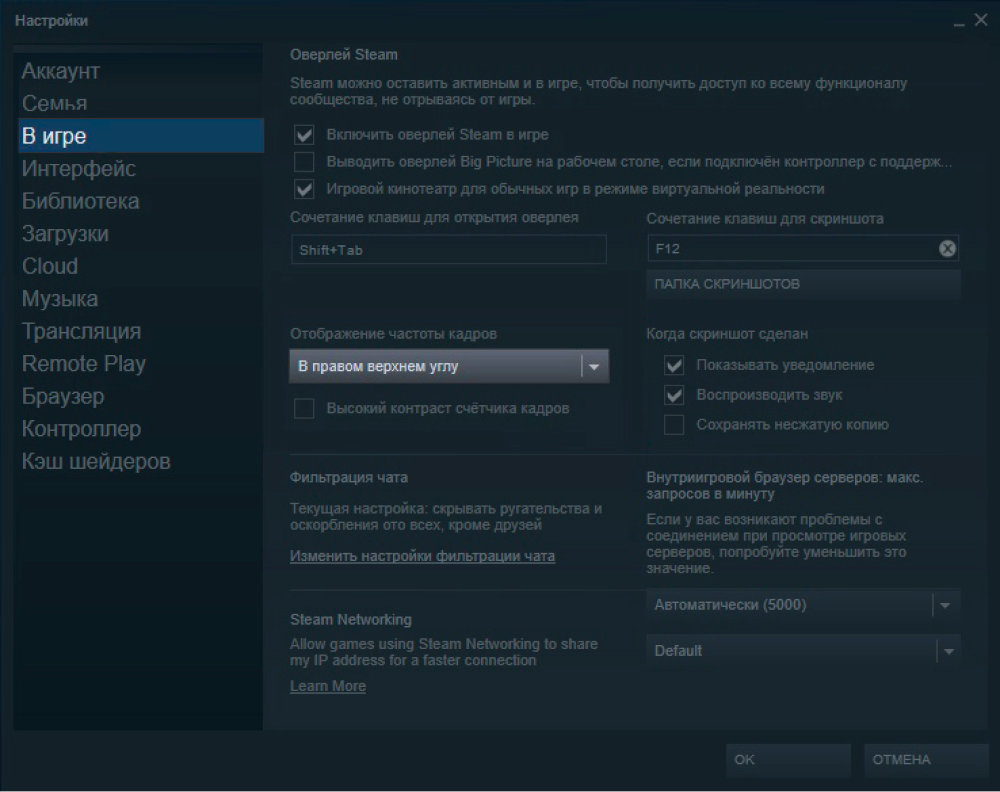Viewport: 1000px width, 792px height.
Task: Open the Аккаунт settings section
Action: pyautogui.click(x=140, y=71)
